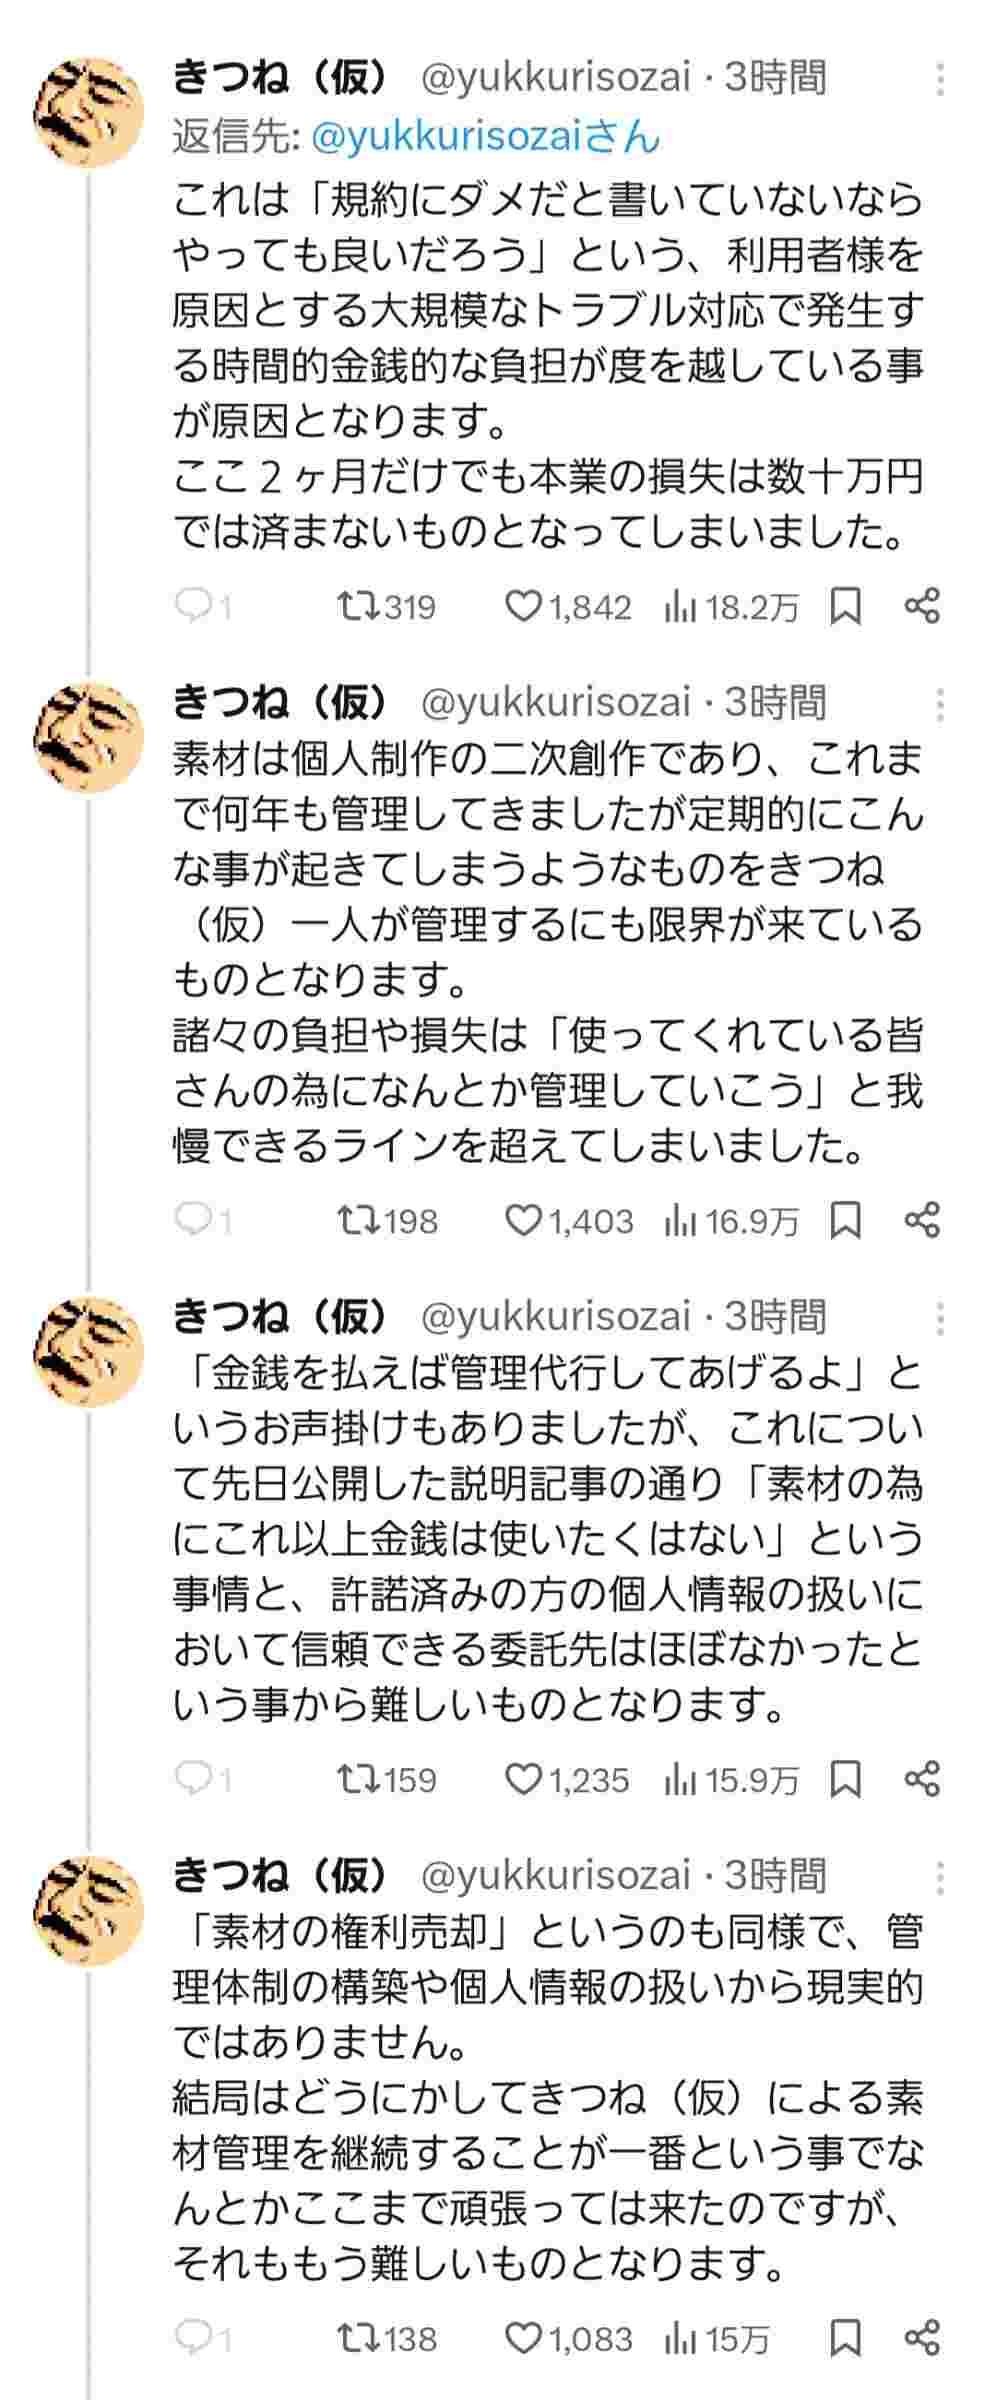Open more options on the second tweet
The image size is (996, 2400).
coord(940,706)
